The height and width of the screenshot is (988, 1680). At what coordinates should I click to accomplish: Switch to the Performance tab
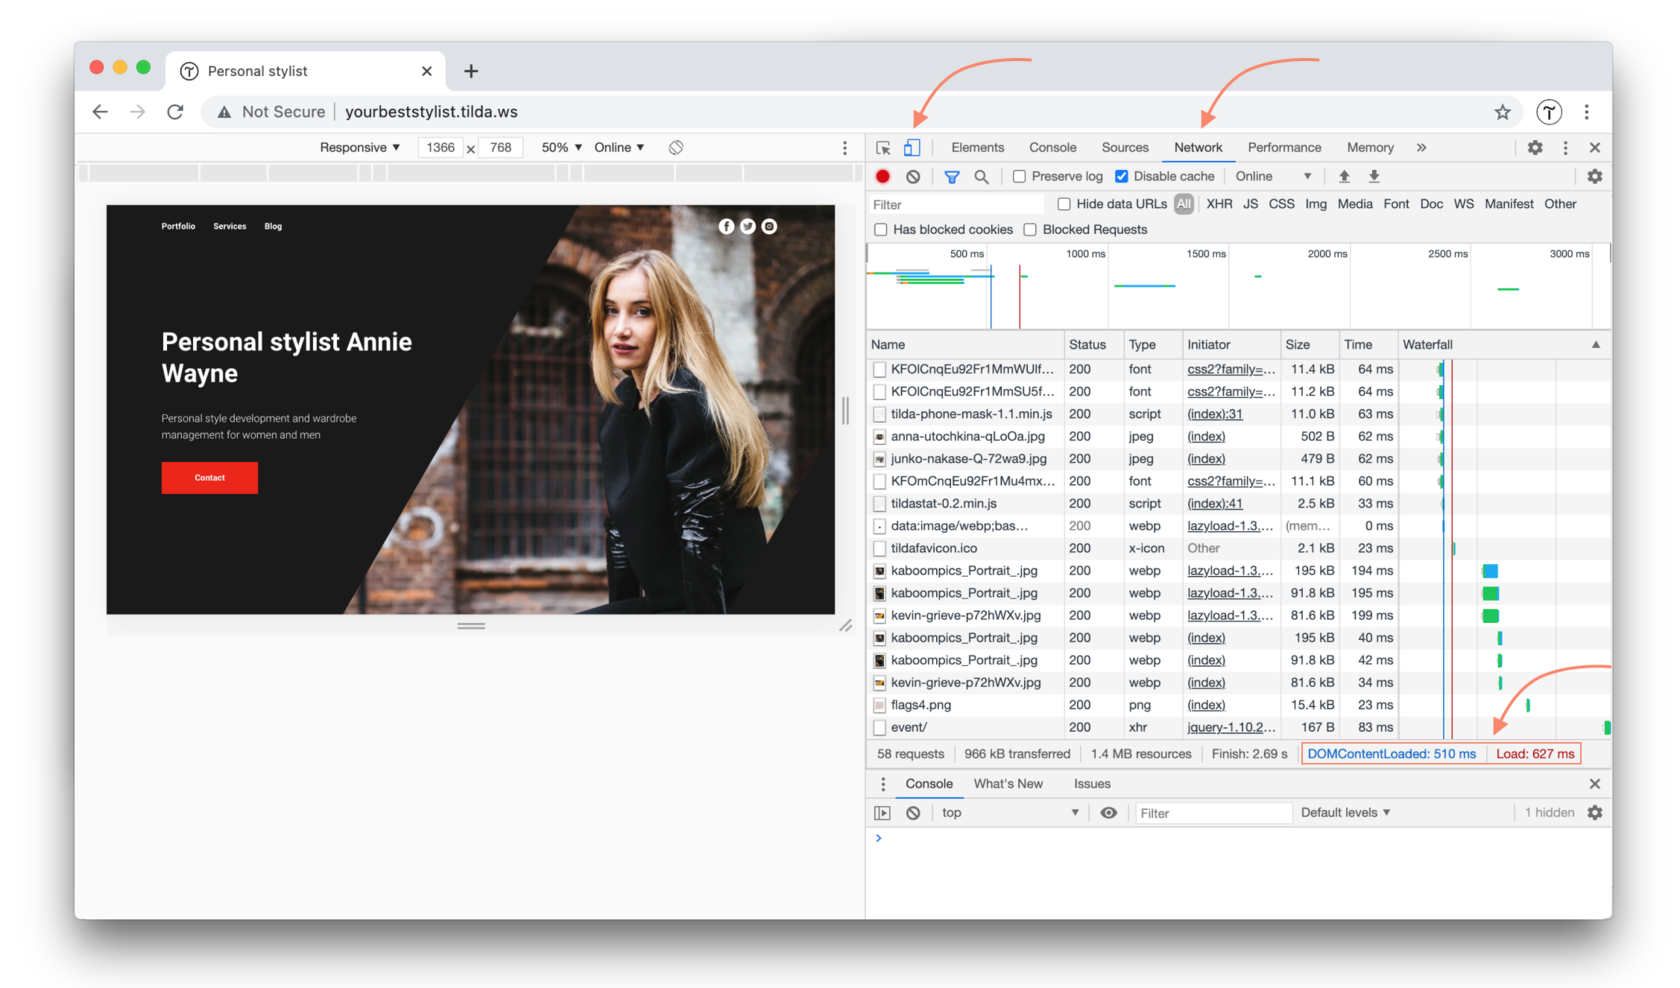(x=1284, y=147)
